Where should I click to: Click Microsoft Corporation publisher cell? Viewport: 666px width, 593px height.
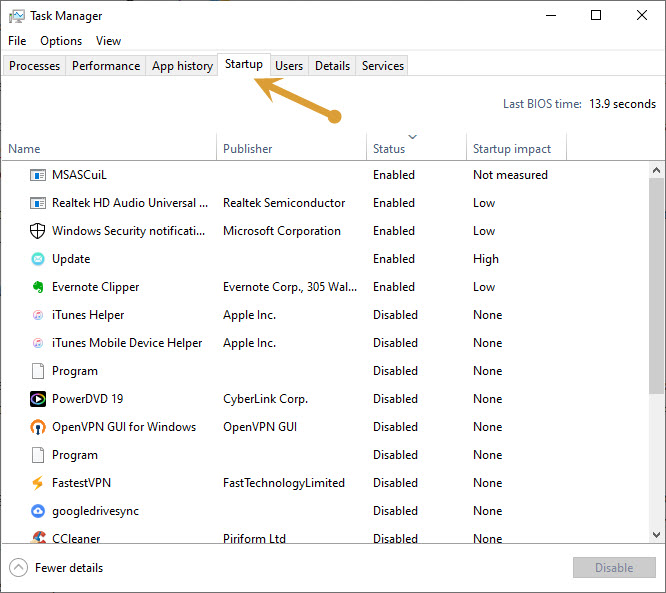pyautogui.click(x=282, y=231)
